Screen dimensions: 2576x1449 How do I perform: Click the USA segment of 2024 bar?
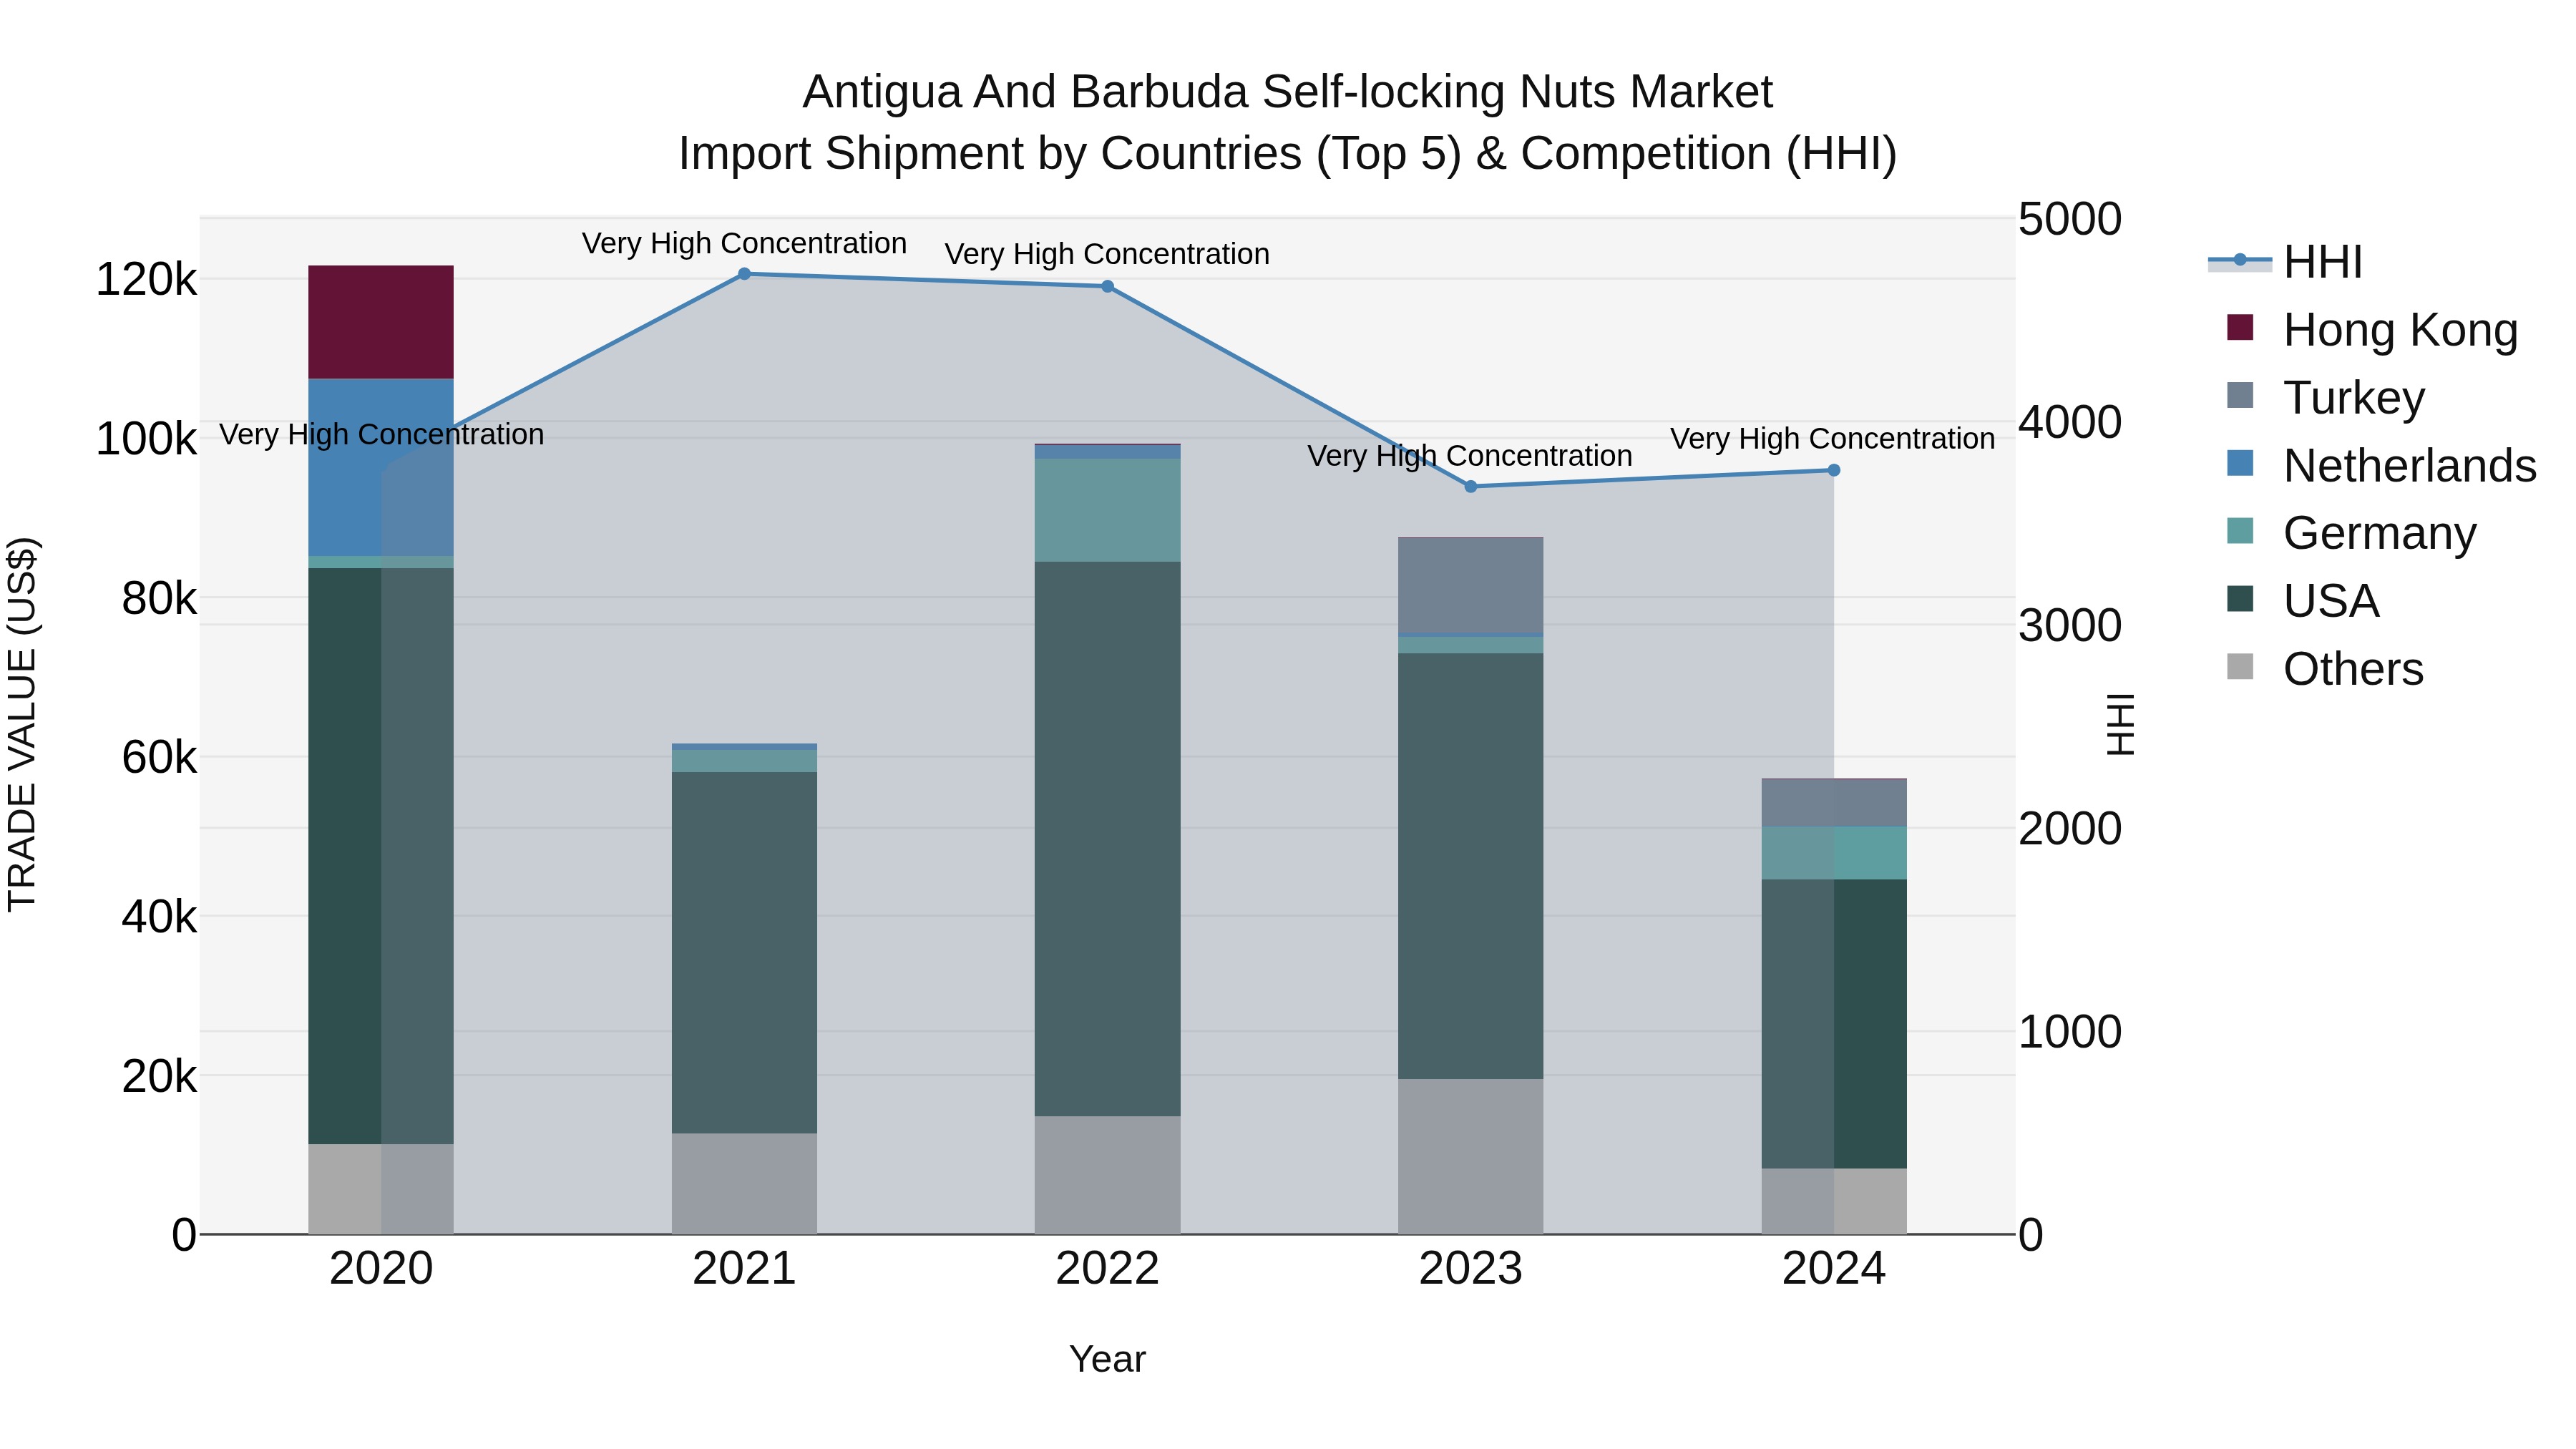(x=1834, y=1024)
